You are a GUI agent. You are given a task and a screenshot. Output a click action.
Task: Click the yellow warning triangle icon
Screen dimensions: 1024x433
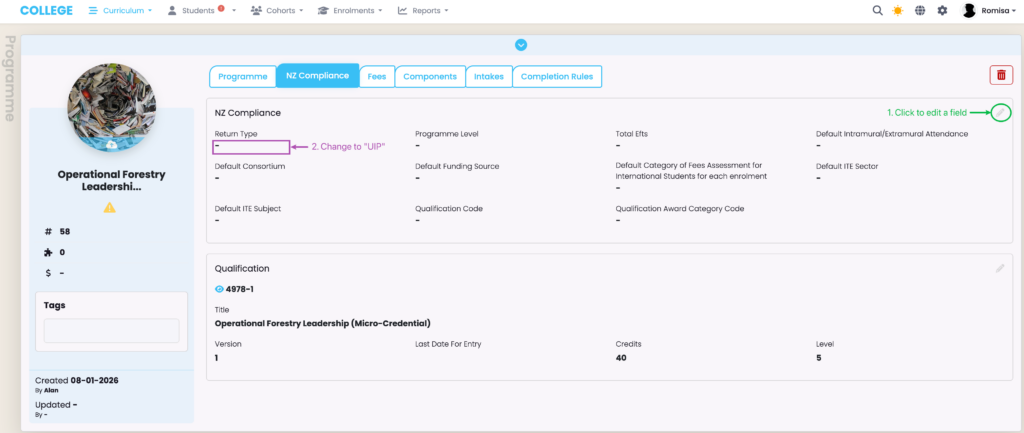[x=110, y=208]
